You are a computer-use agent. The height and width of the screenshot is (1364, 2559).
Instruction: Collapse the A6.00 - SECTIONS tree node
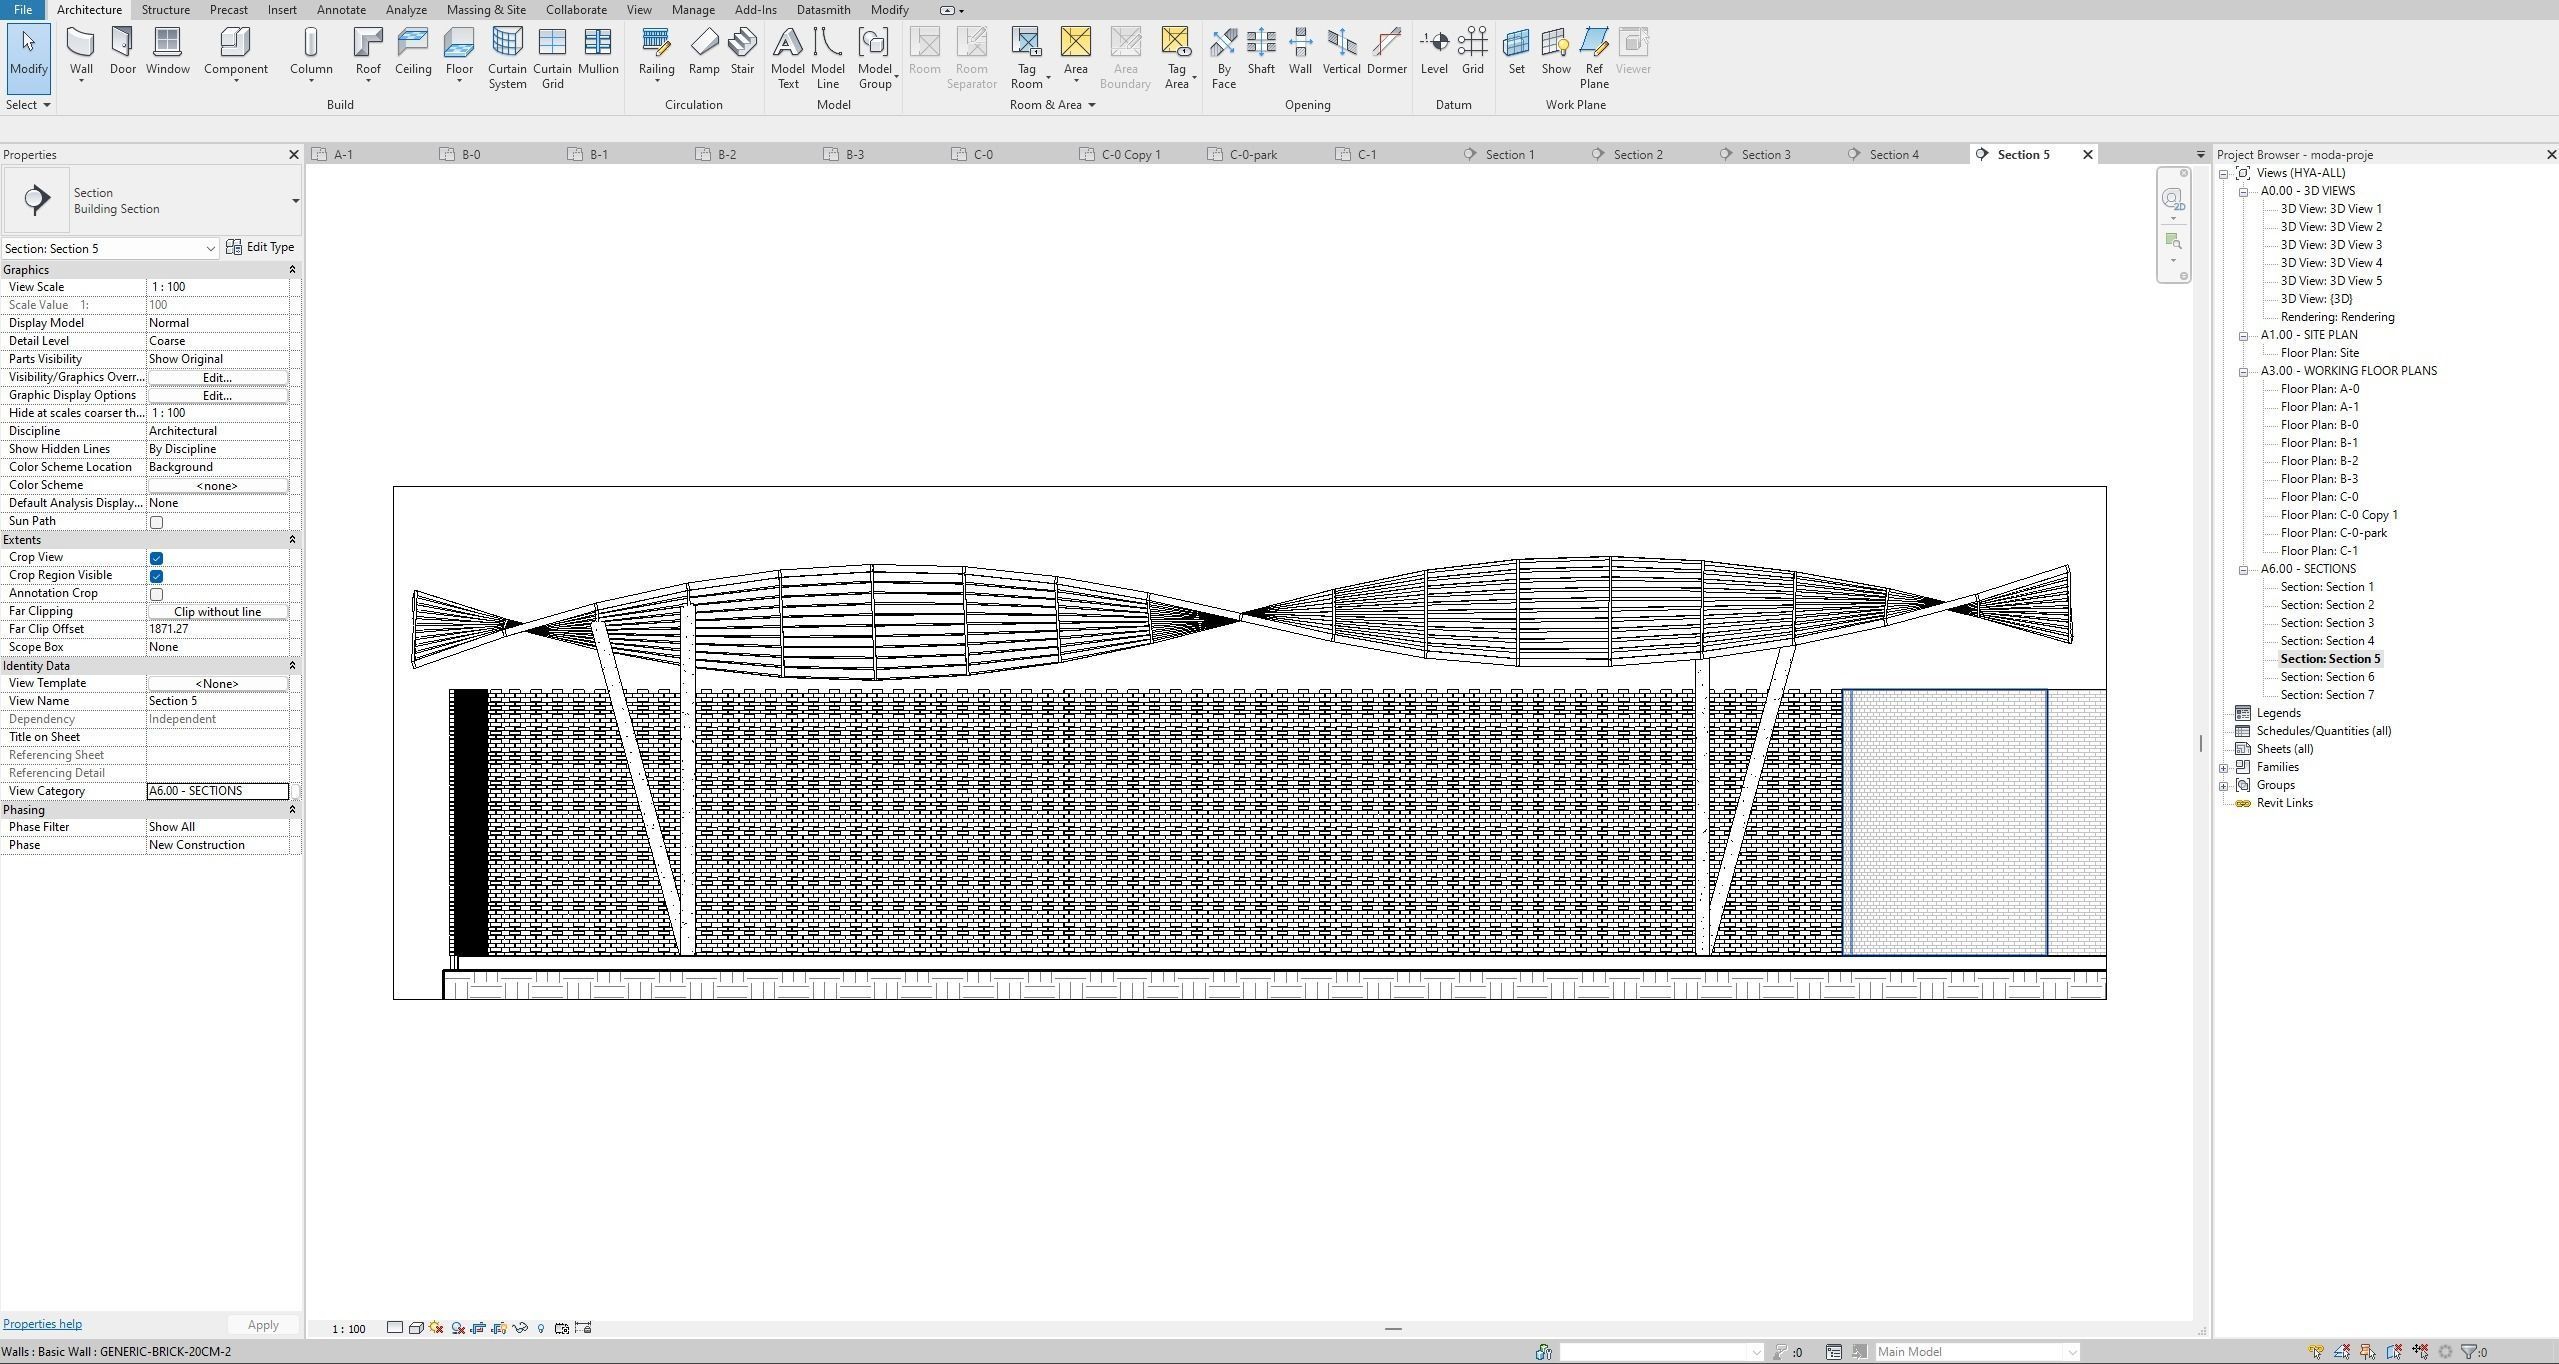pyautogui.click(x=2243, y=568)
